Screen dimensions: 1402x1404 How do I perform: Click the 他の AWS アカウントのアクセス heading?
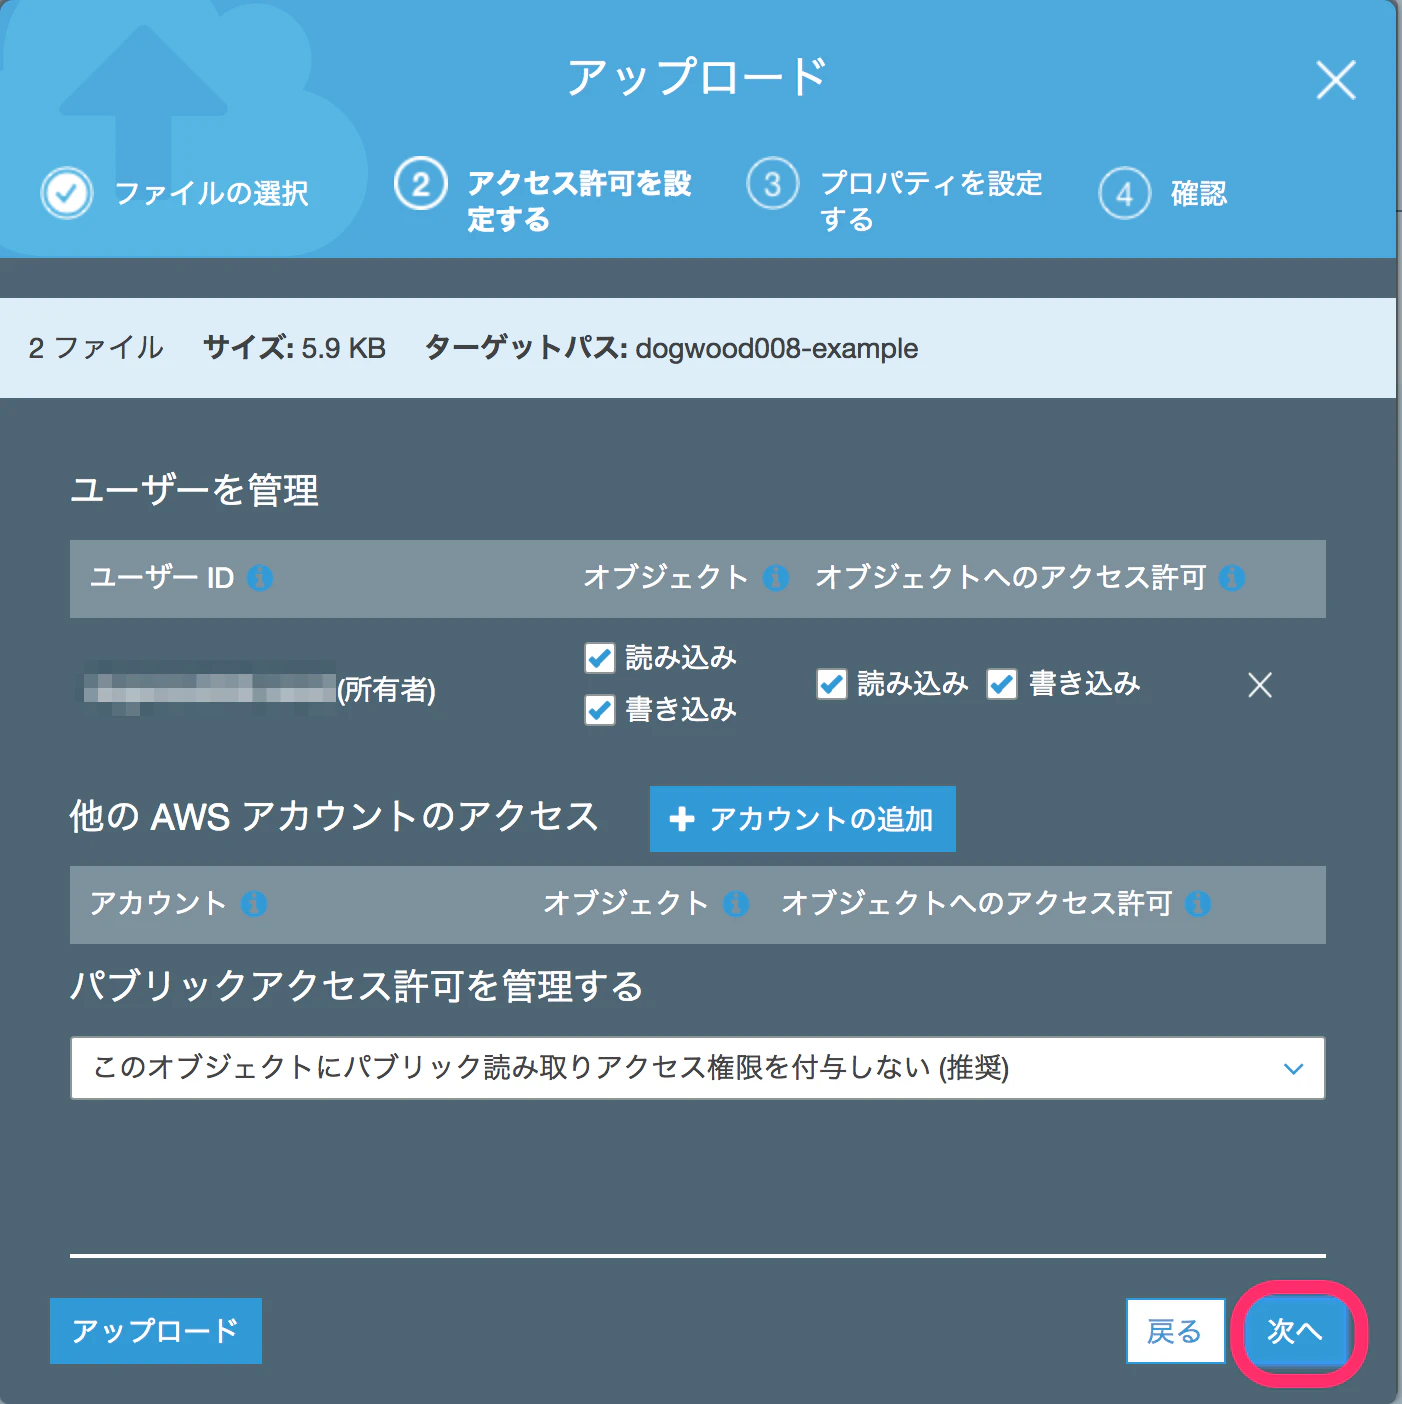coord(334,817)
